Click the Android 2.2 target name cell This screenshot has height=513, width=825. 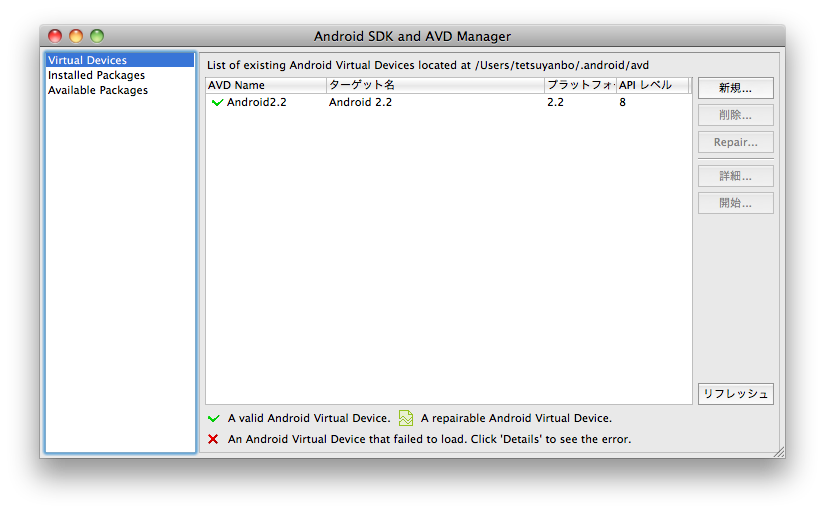pyautogui.click(x=360, y=102)
